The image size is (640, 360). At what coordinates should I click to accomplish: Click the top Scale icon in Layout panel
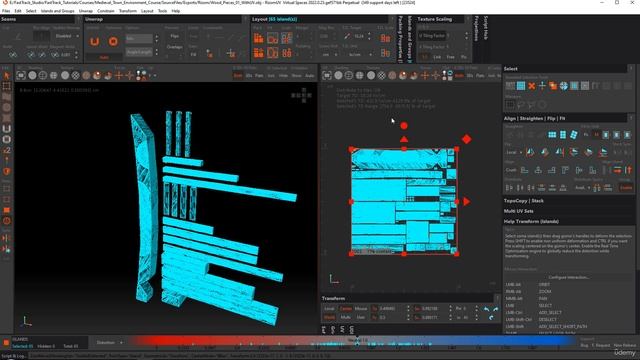tap(287, 38)
